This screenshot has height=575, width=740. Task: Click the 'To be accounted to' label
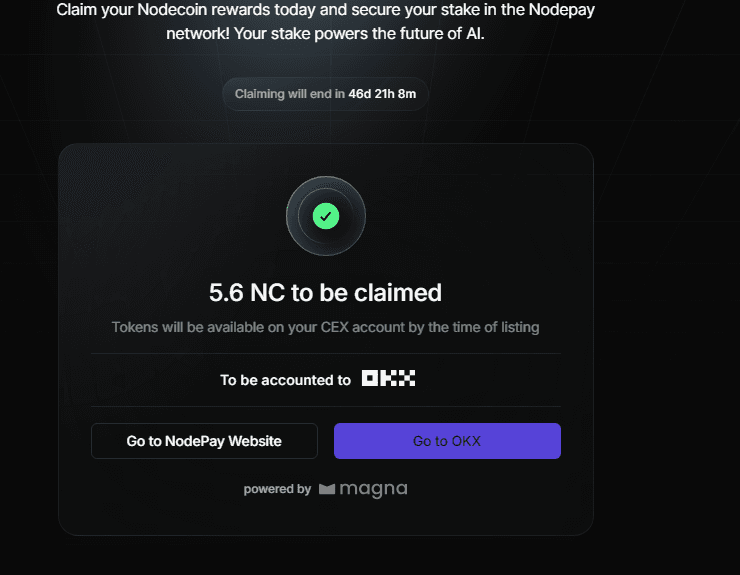(x=285, y=380)
